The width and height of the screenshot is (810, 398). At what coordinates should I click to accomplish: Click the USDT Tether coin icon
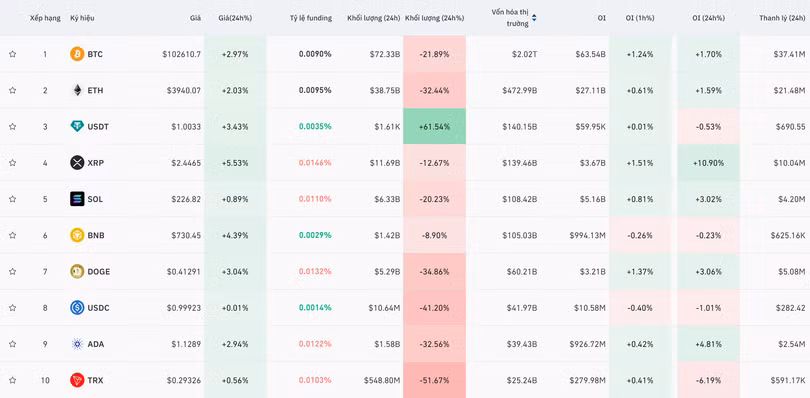pos(77,126)
